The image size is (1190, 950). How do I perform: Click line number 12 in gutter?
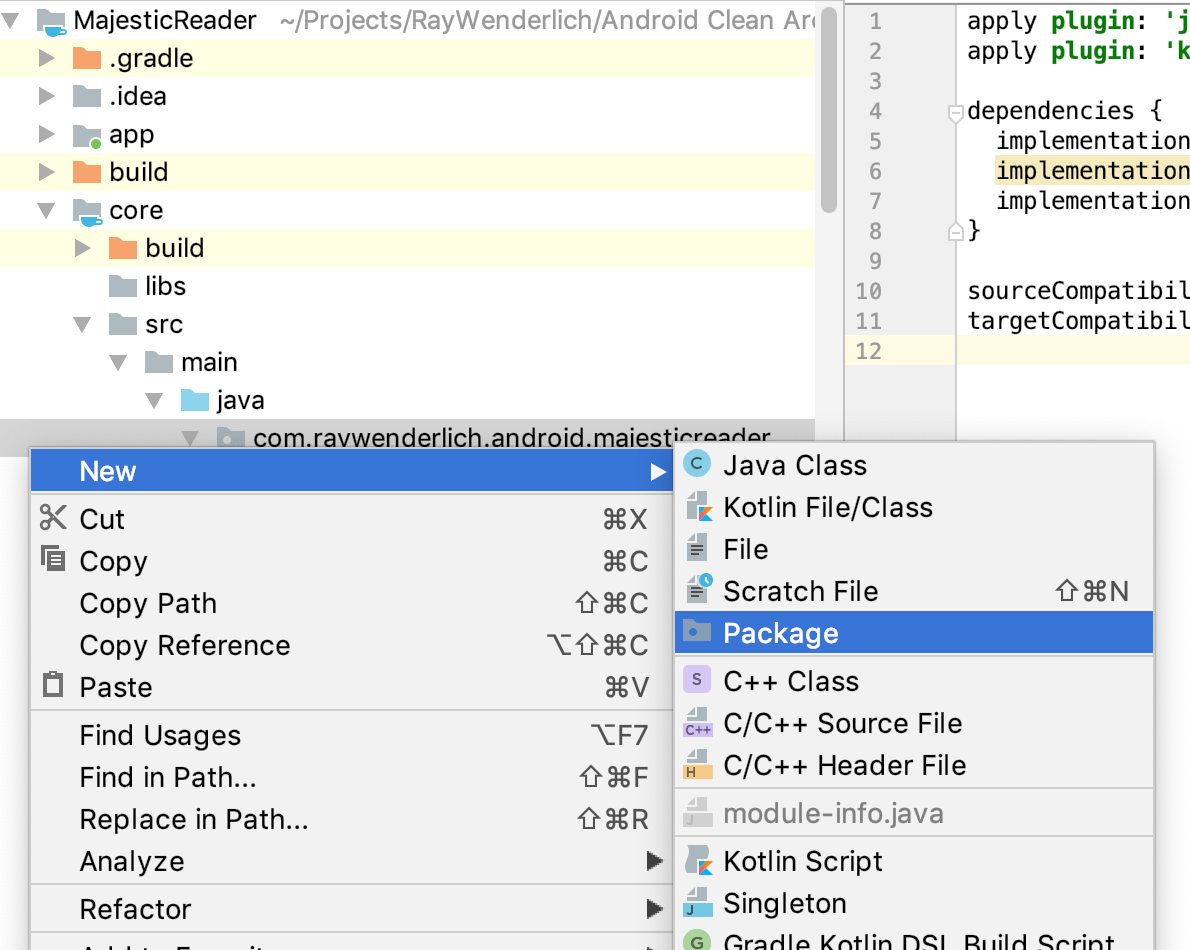[x=868, y=351]
